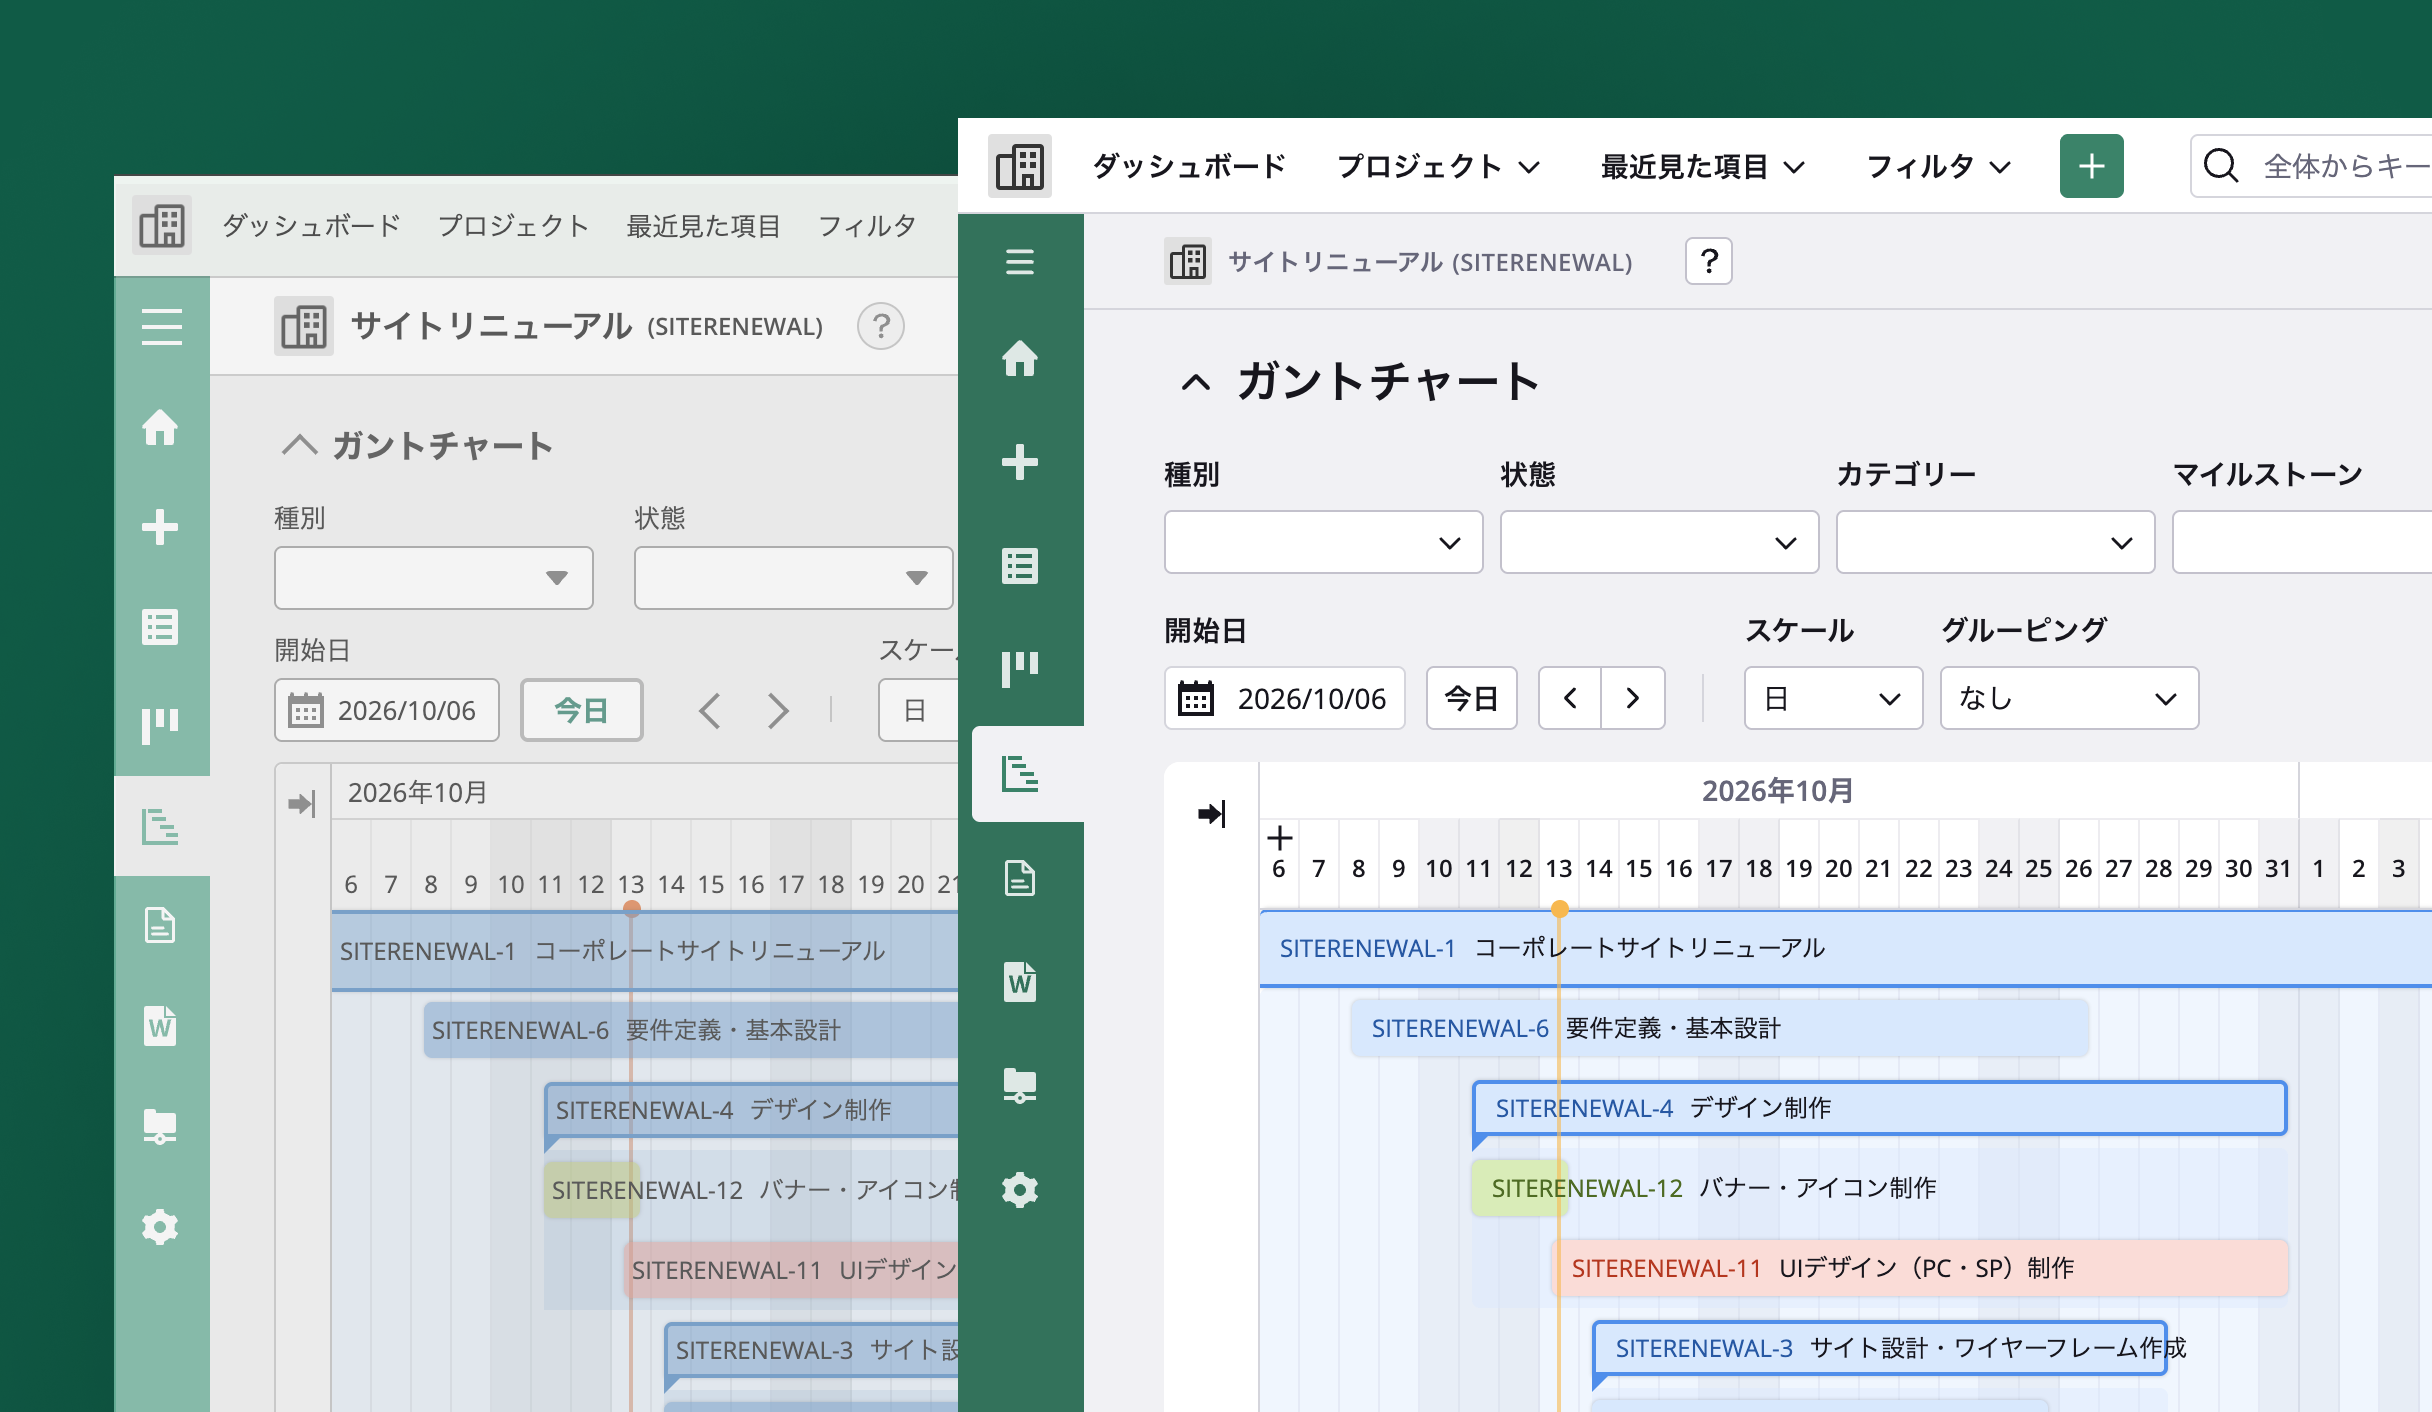This screenshot has width=2432, height=1412.
Task: Toggle the hamburger menu in right sidebar
Action: [1020, 262]
